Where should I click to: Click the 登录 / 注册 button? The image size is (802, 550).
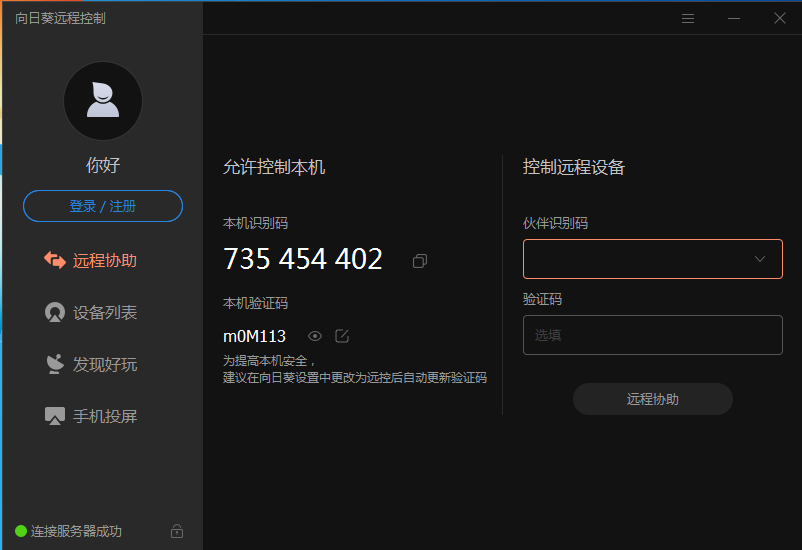tap(103, 206)
